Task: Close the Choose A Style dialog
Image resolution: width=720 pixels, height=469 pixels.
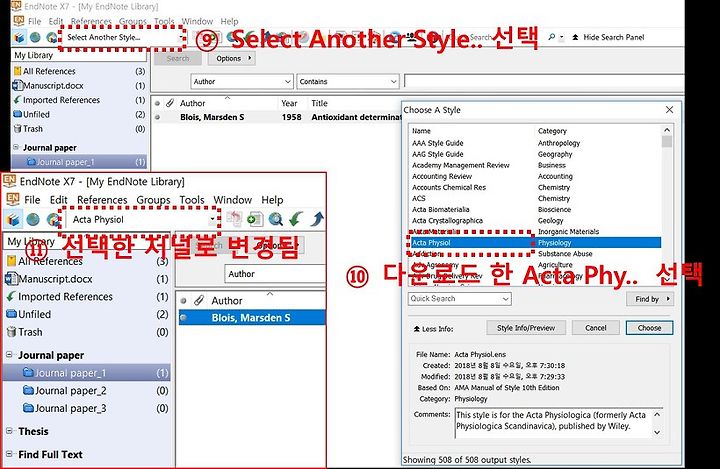Action: 669,109
